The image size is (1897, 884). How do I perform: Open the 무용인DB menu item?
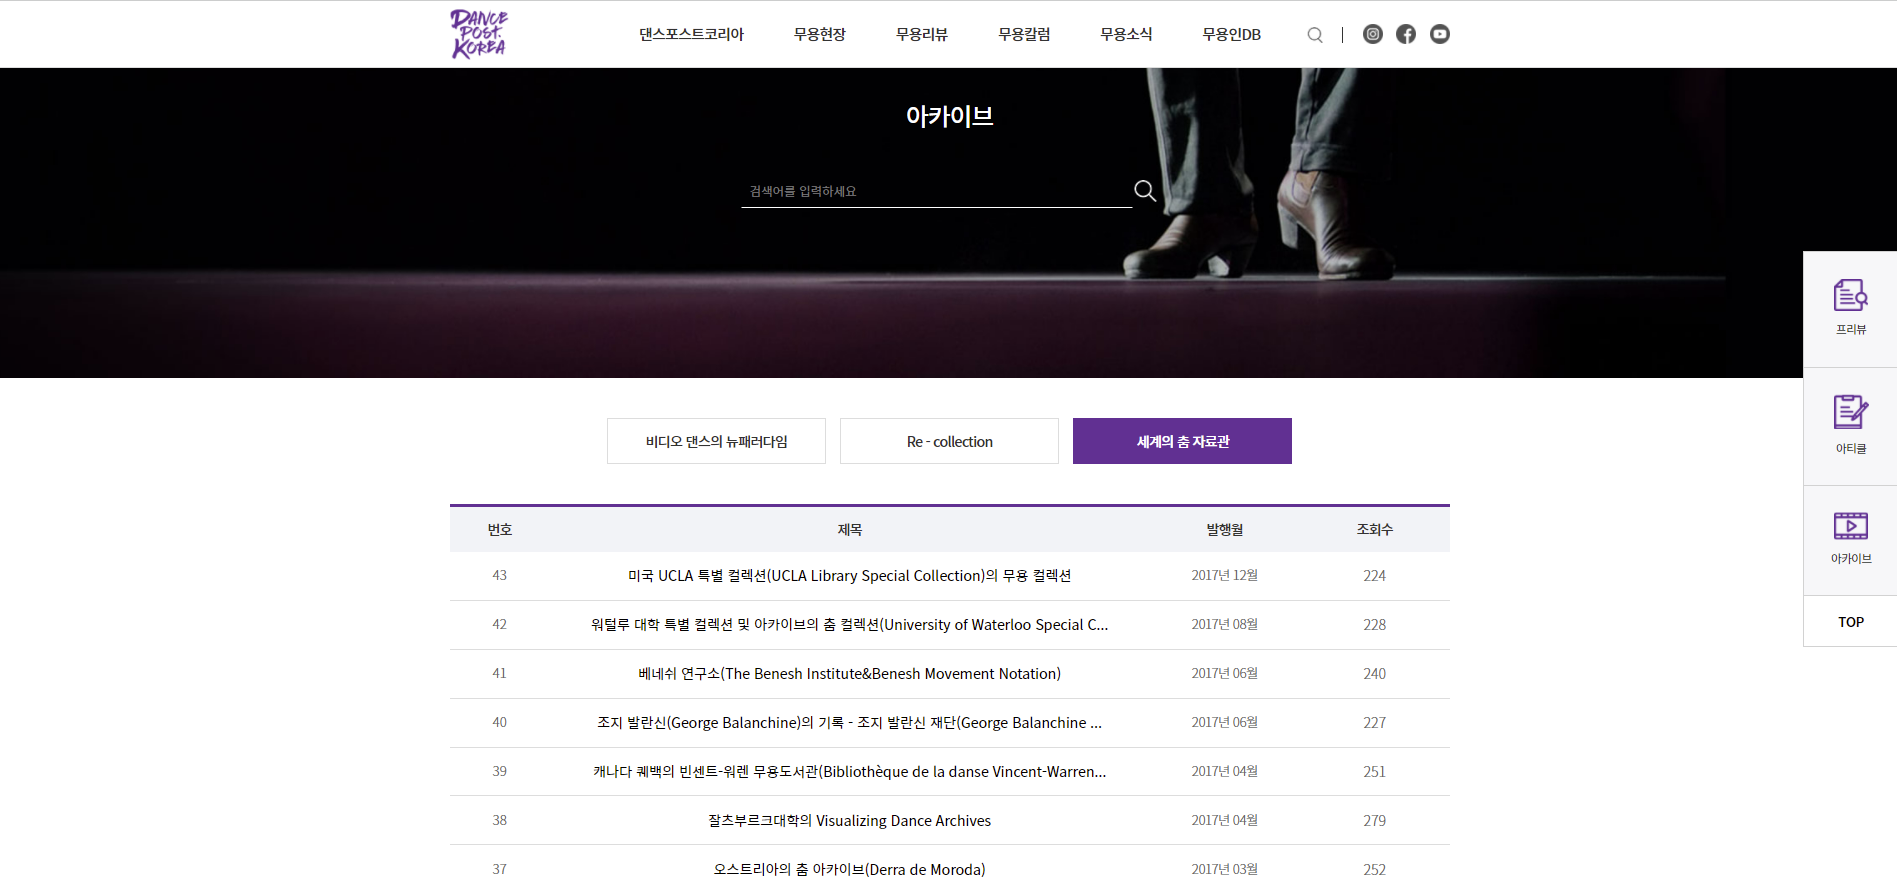[x=1231, y=34]
